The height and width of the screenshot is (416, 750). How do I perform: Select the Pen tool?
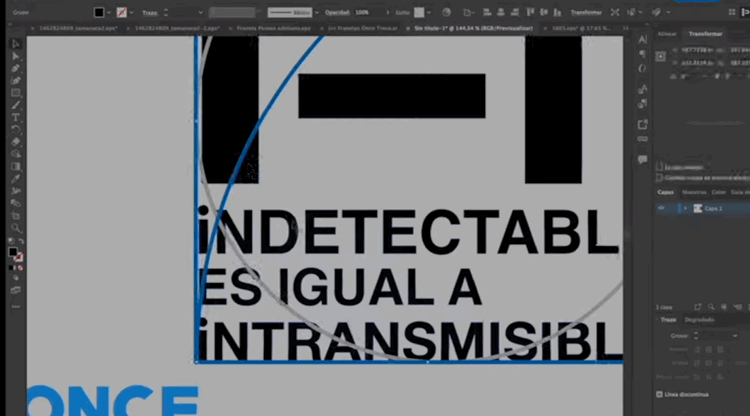(x=15, y=68)
